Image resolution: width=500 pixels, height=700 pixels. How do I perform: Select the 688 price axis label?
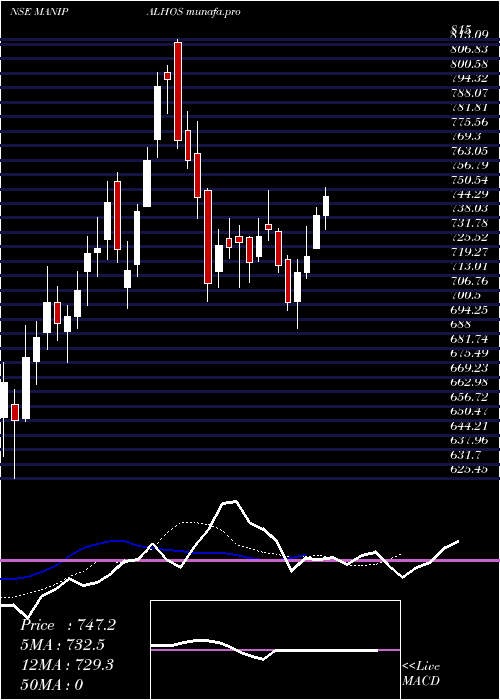tap(460, 325)
